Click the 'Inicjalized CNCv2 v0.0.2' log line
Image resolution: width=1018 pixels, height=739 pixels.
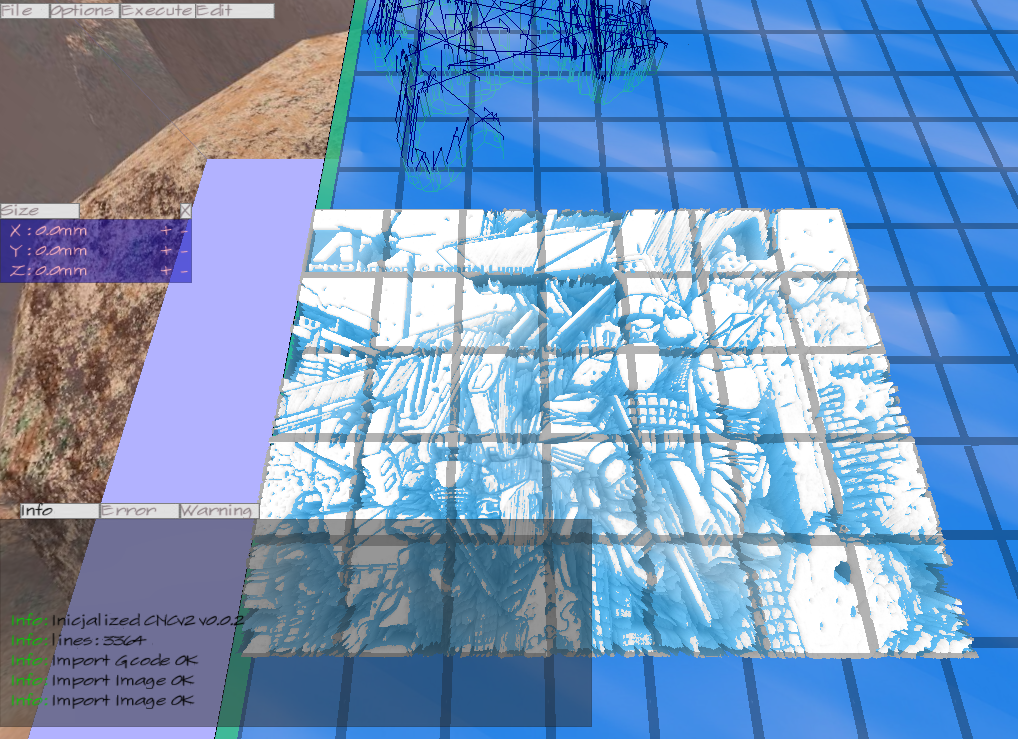tap(127, 621)
